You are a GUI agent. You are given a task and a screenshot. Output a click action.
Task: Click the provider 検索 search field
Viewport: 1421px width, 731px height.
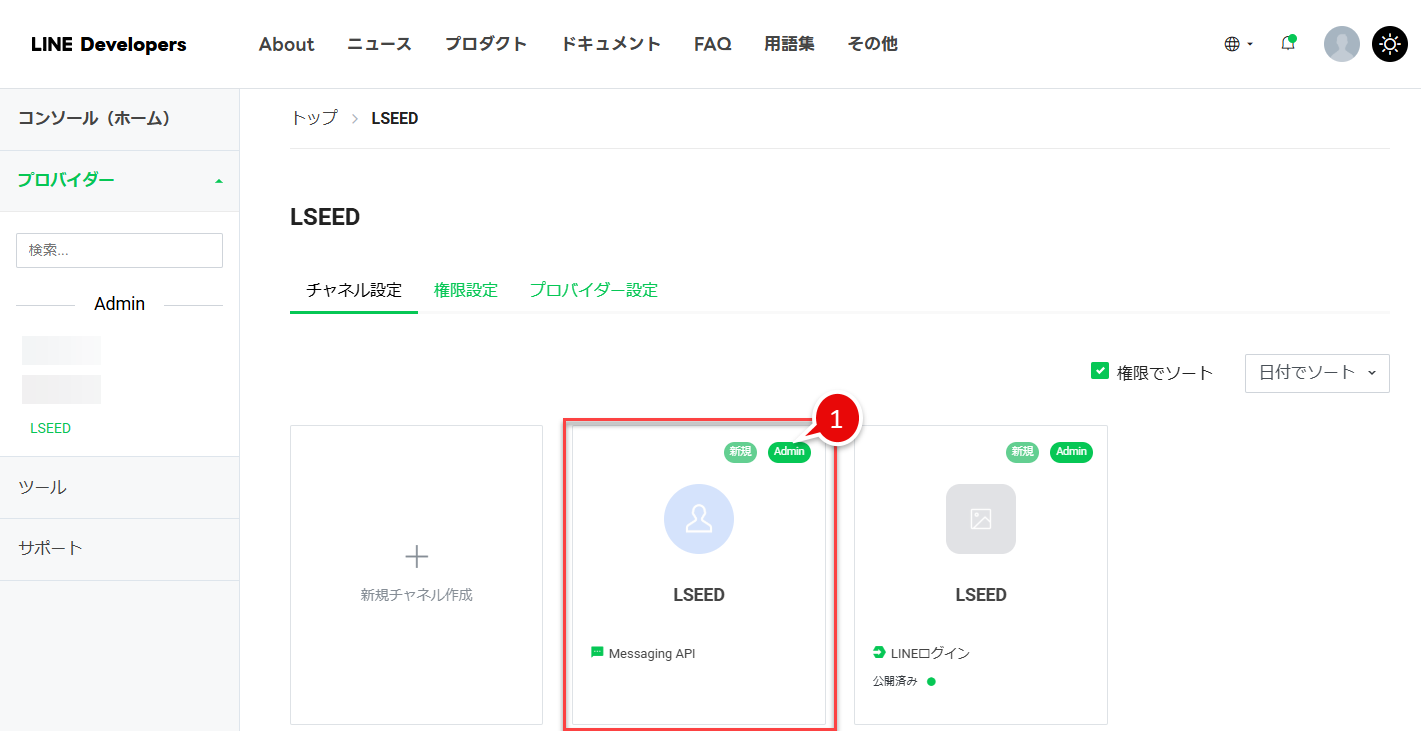119,250
